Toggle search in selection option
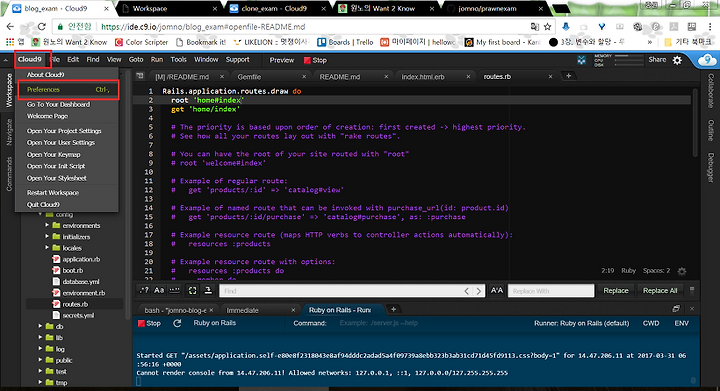The height and width of the screenshot is (391, 720). [208, 290]
